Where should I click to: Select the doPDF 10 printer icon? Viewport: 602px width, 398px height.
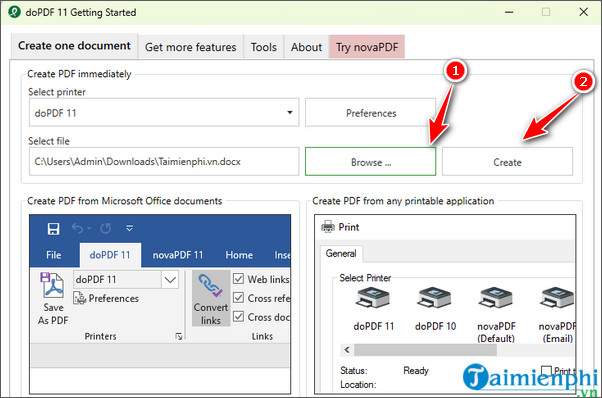pos(434,298)
